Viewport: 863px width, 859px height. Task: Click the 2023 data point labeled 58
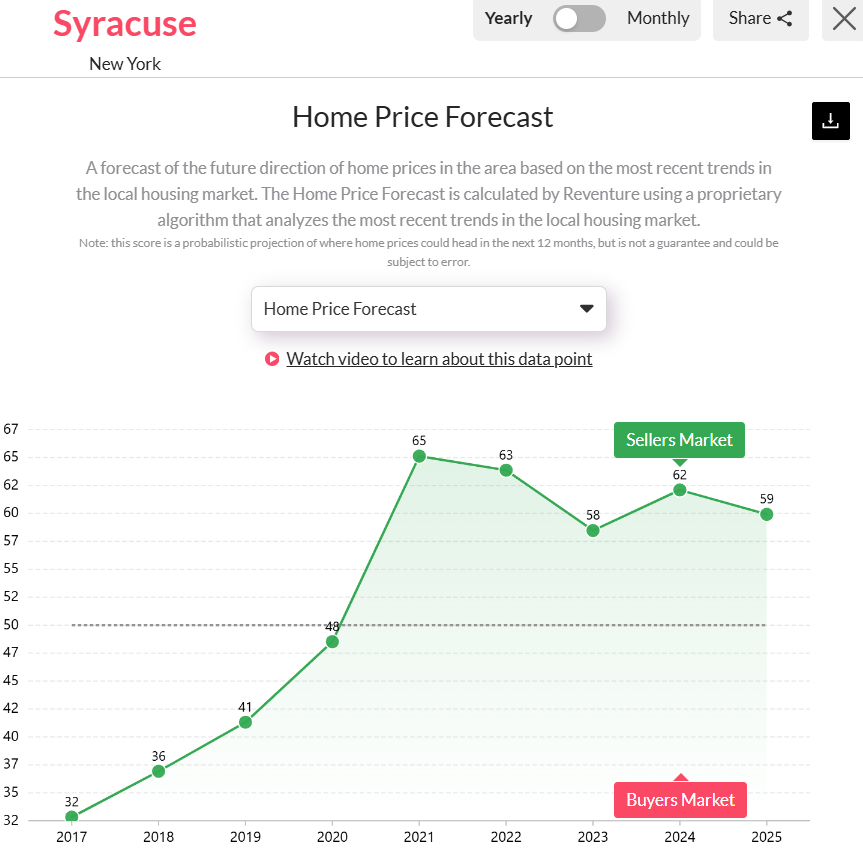coord(592,530)
